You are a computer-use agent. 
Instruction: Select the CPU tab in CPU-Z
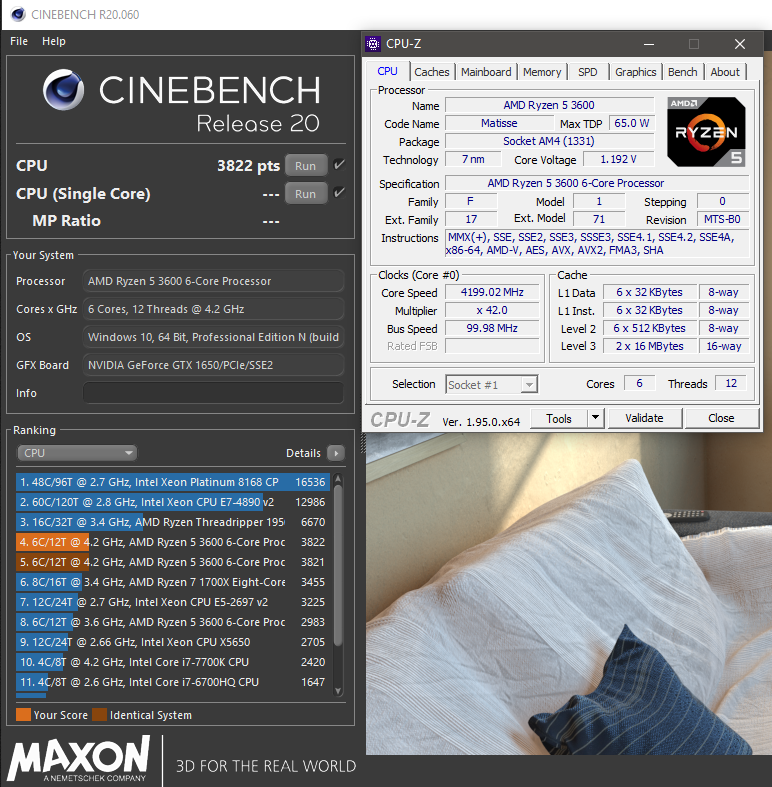(387, 71)
